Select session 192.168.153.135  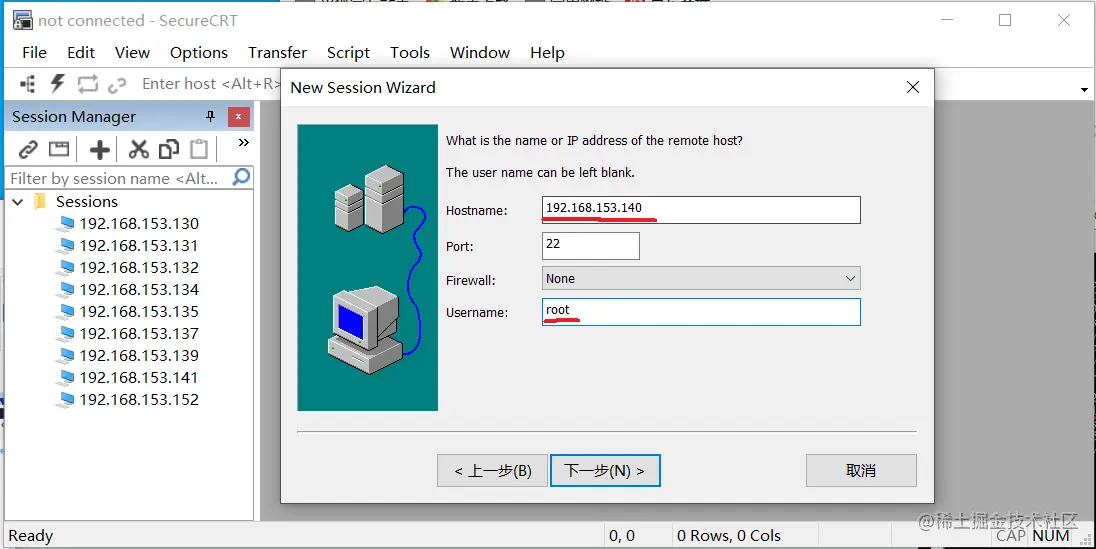[x=139, y=312]
